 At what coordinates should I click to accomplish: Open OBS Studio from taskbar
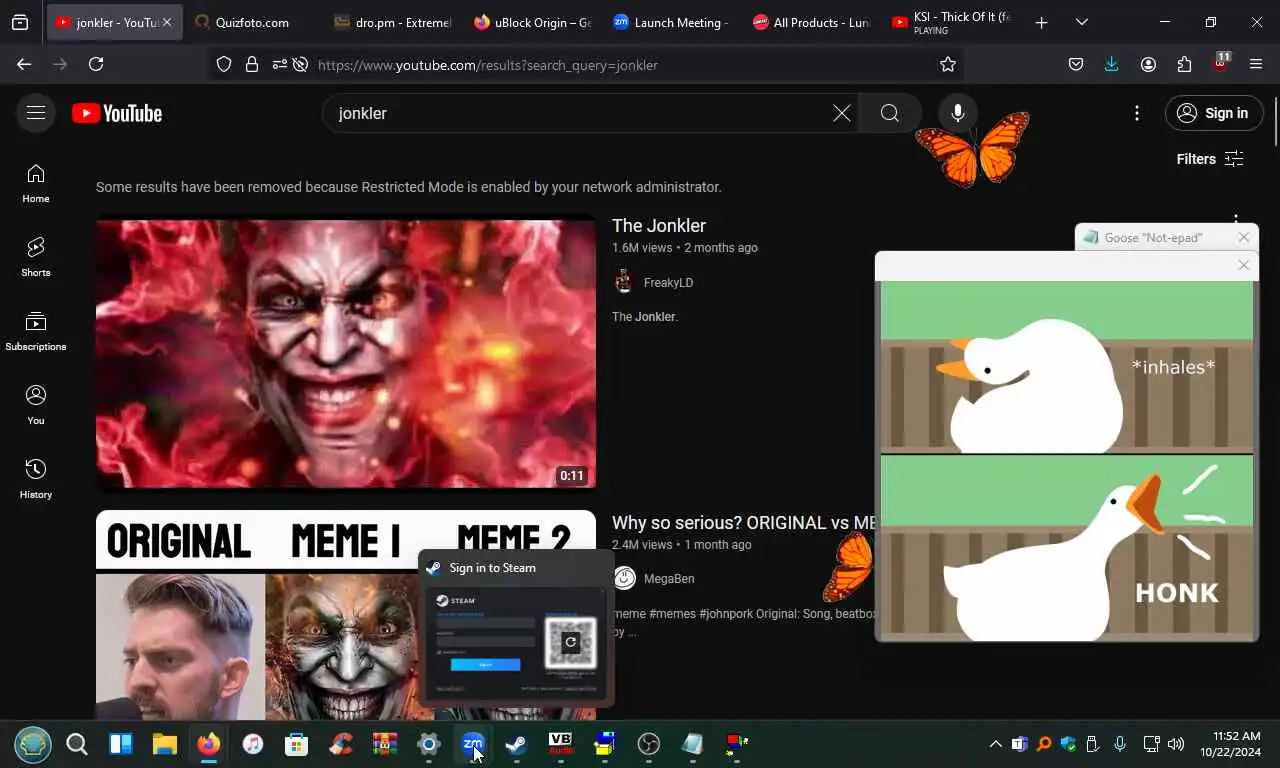click(x=648, y=744)
